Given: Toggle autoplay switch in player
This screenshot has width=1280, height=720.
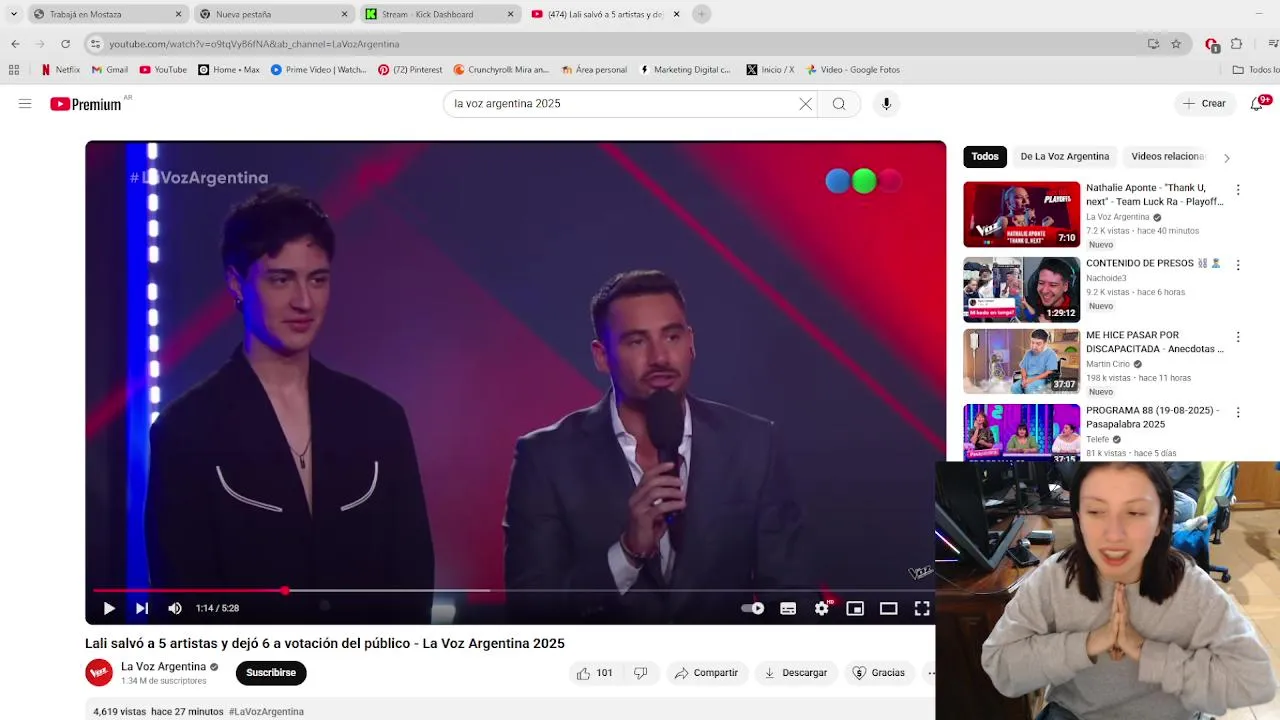Looking at the screenshot, I should tap(753, 608).
